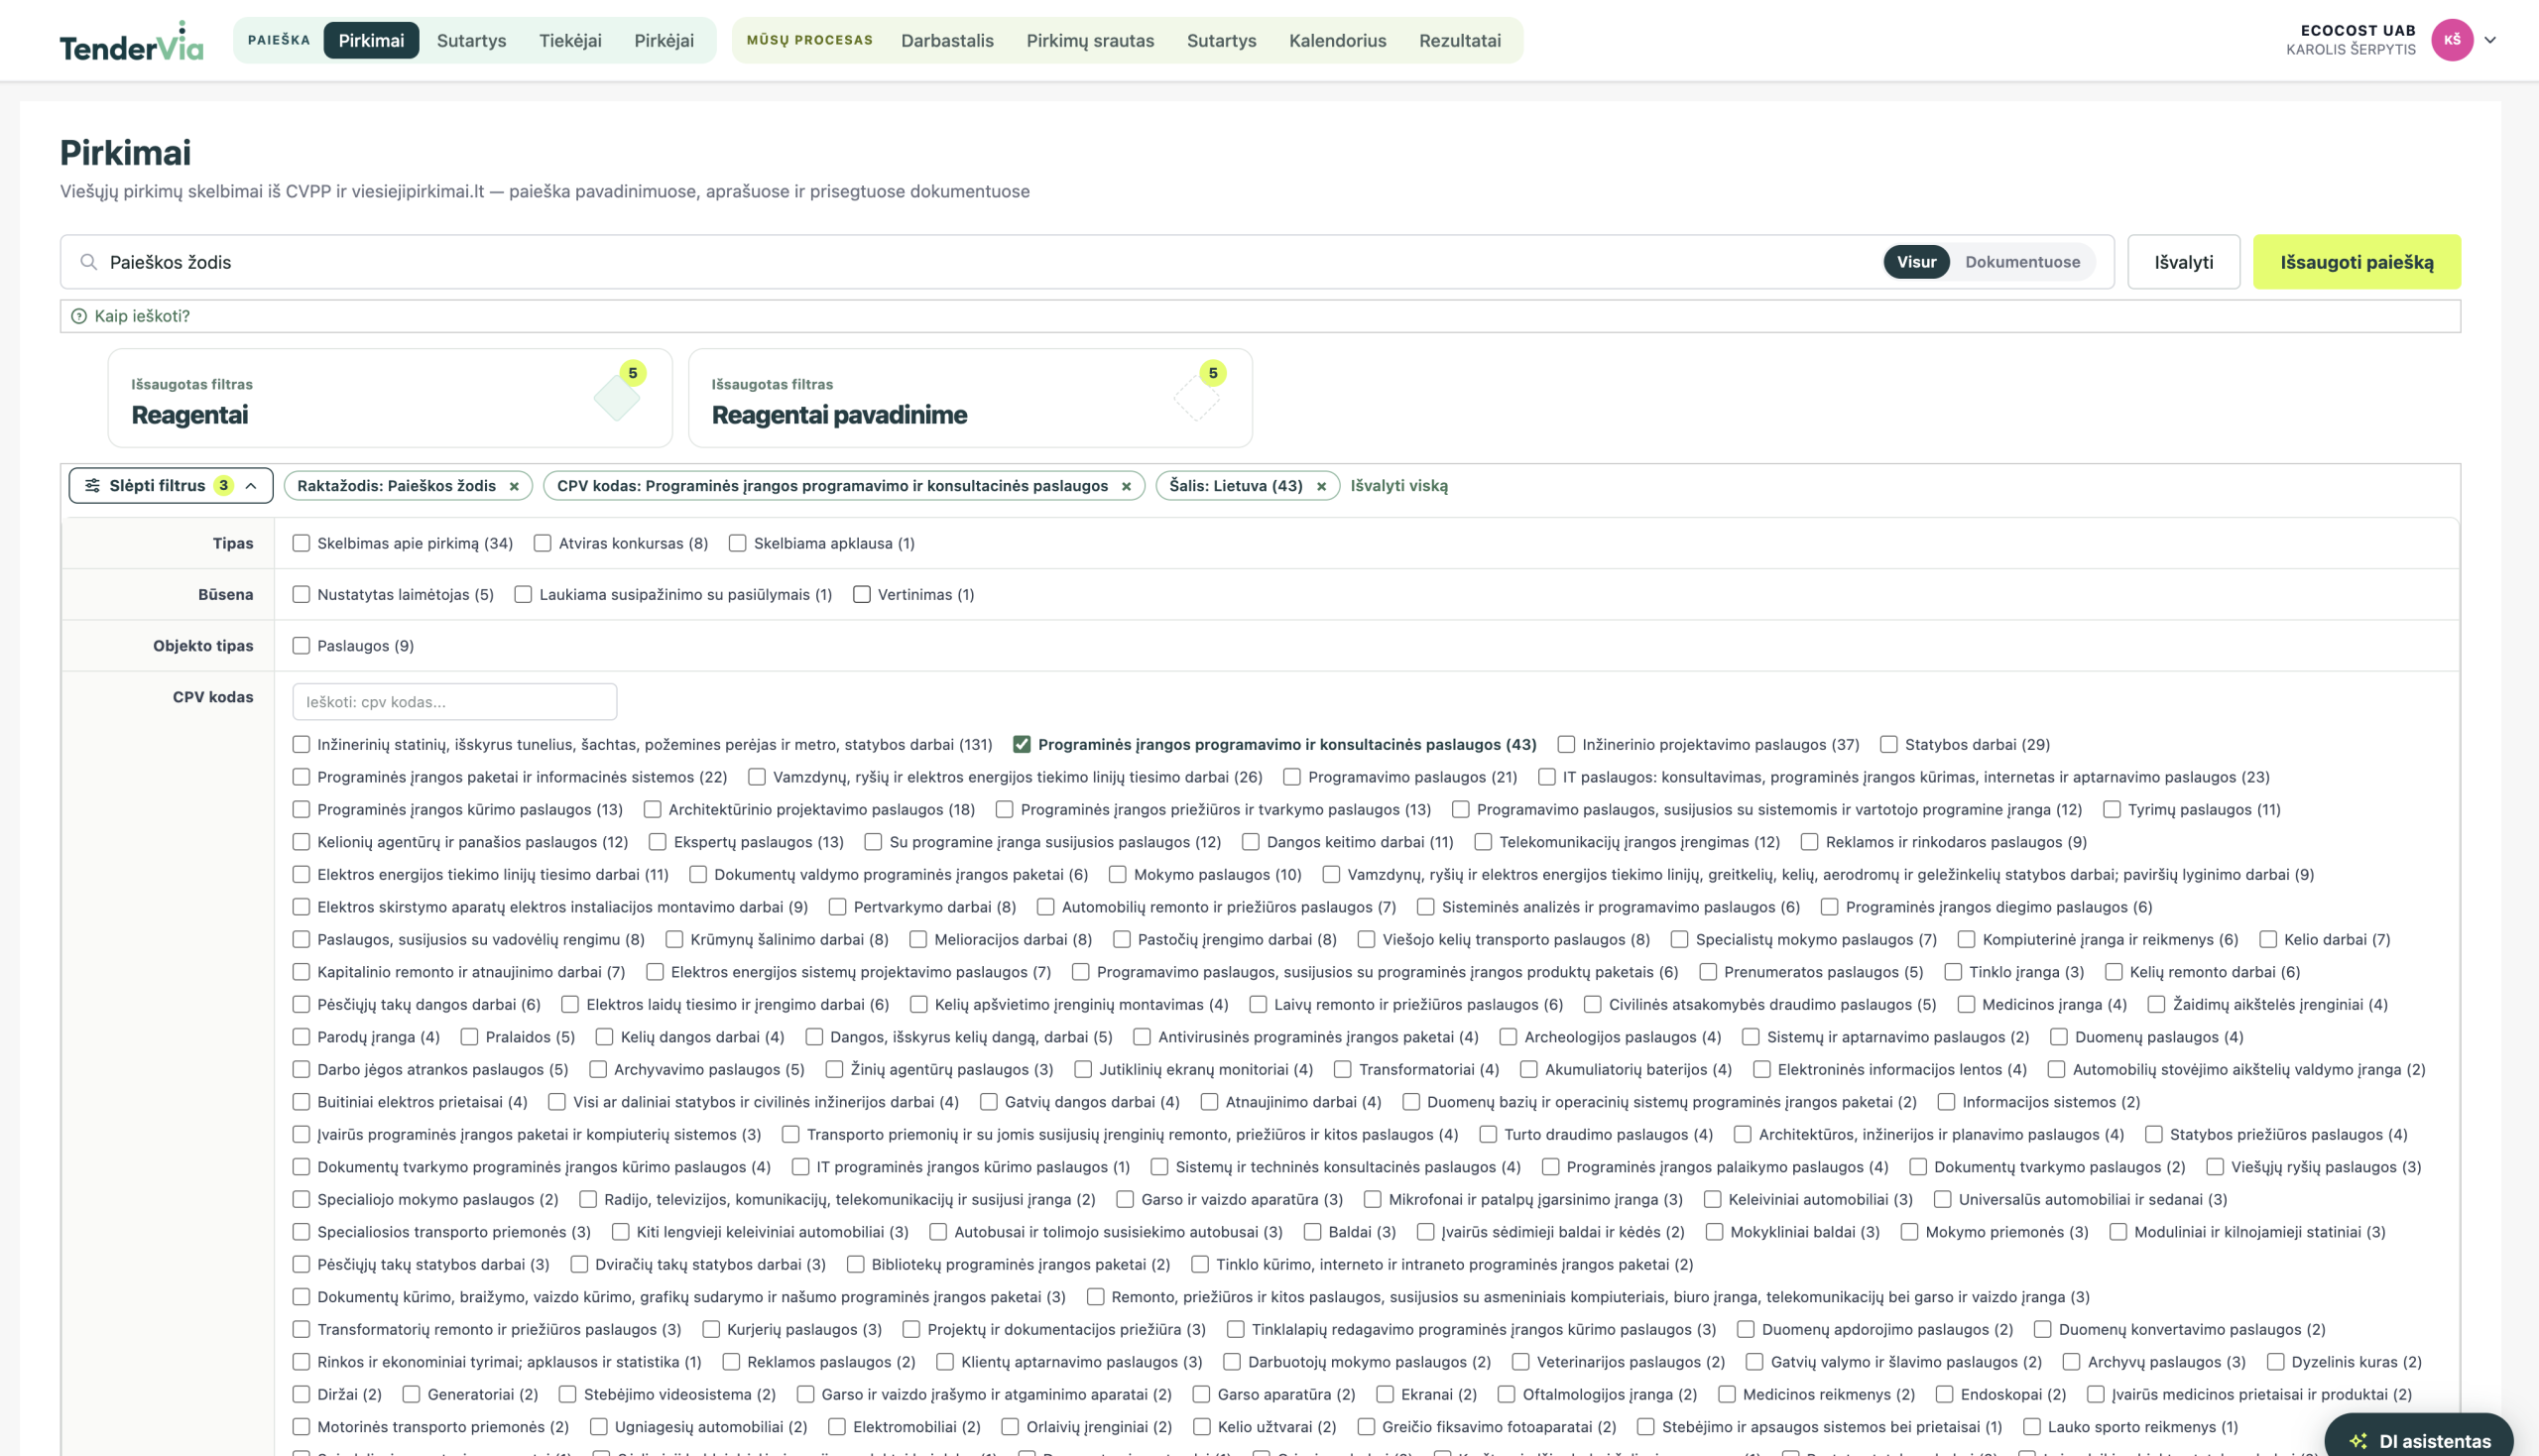This screenshot has height=1456, width=2539.
Task: Select the Visur search scope
Action: coord(1917,262)
